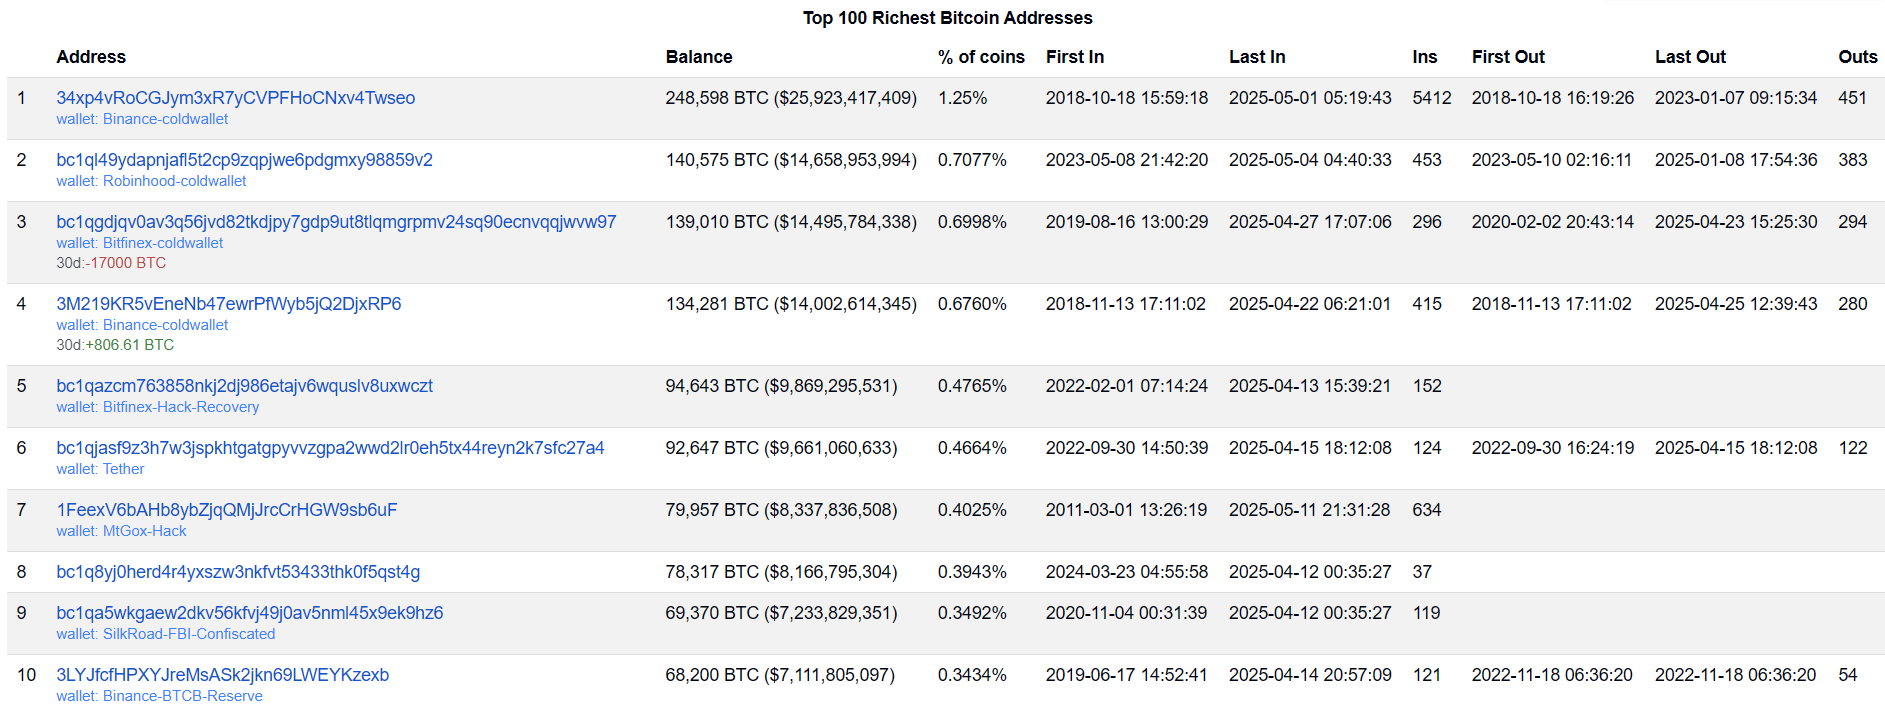Open address bc1q8yj0herd4r4yxszw3nkfvt53433thk0f5qst4g

click(x=238, y=572)
